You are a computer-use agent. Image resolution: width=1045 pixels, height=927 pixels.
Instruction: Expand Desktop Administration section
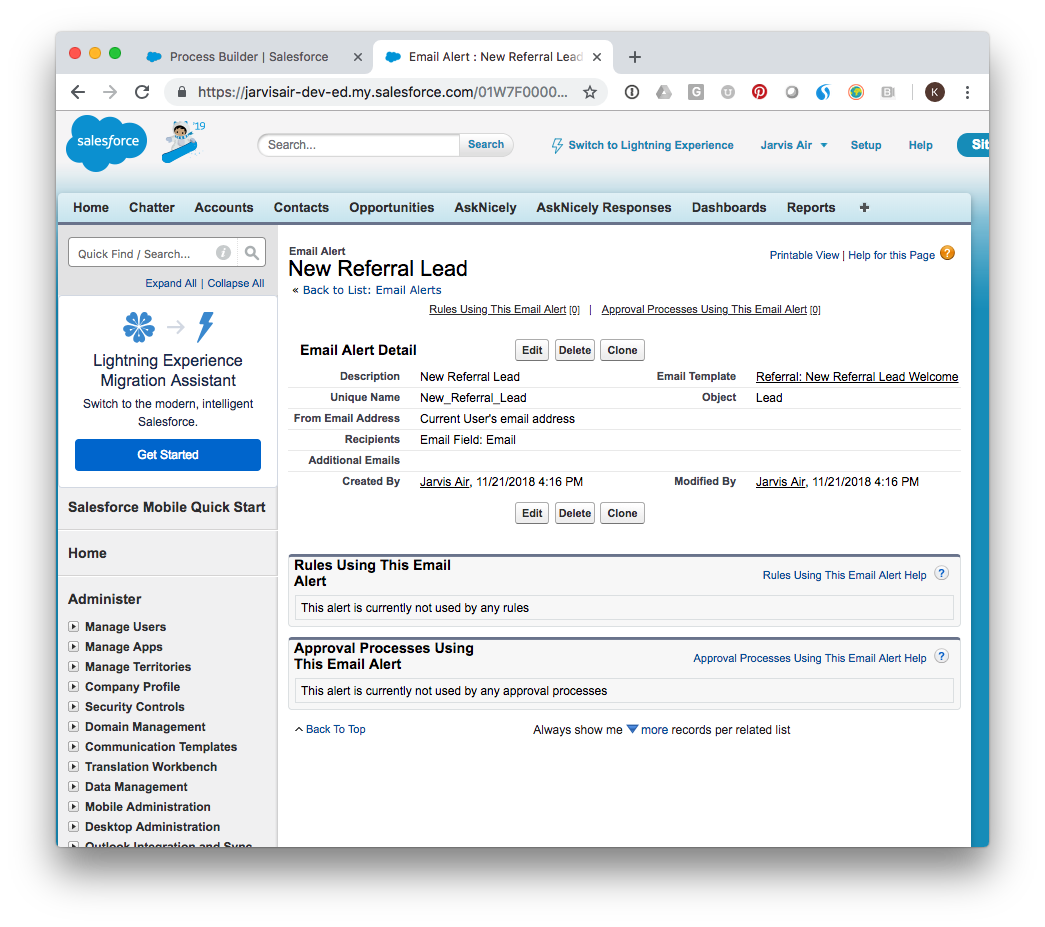(73, 826)
